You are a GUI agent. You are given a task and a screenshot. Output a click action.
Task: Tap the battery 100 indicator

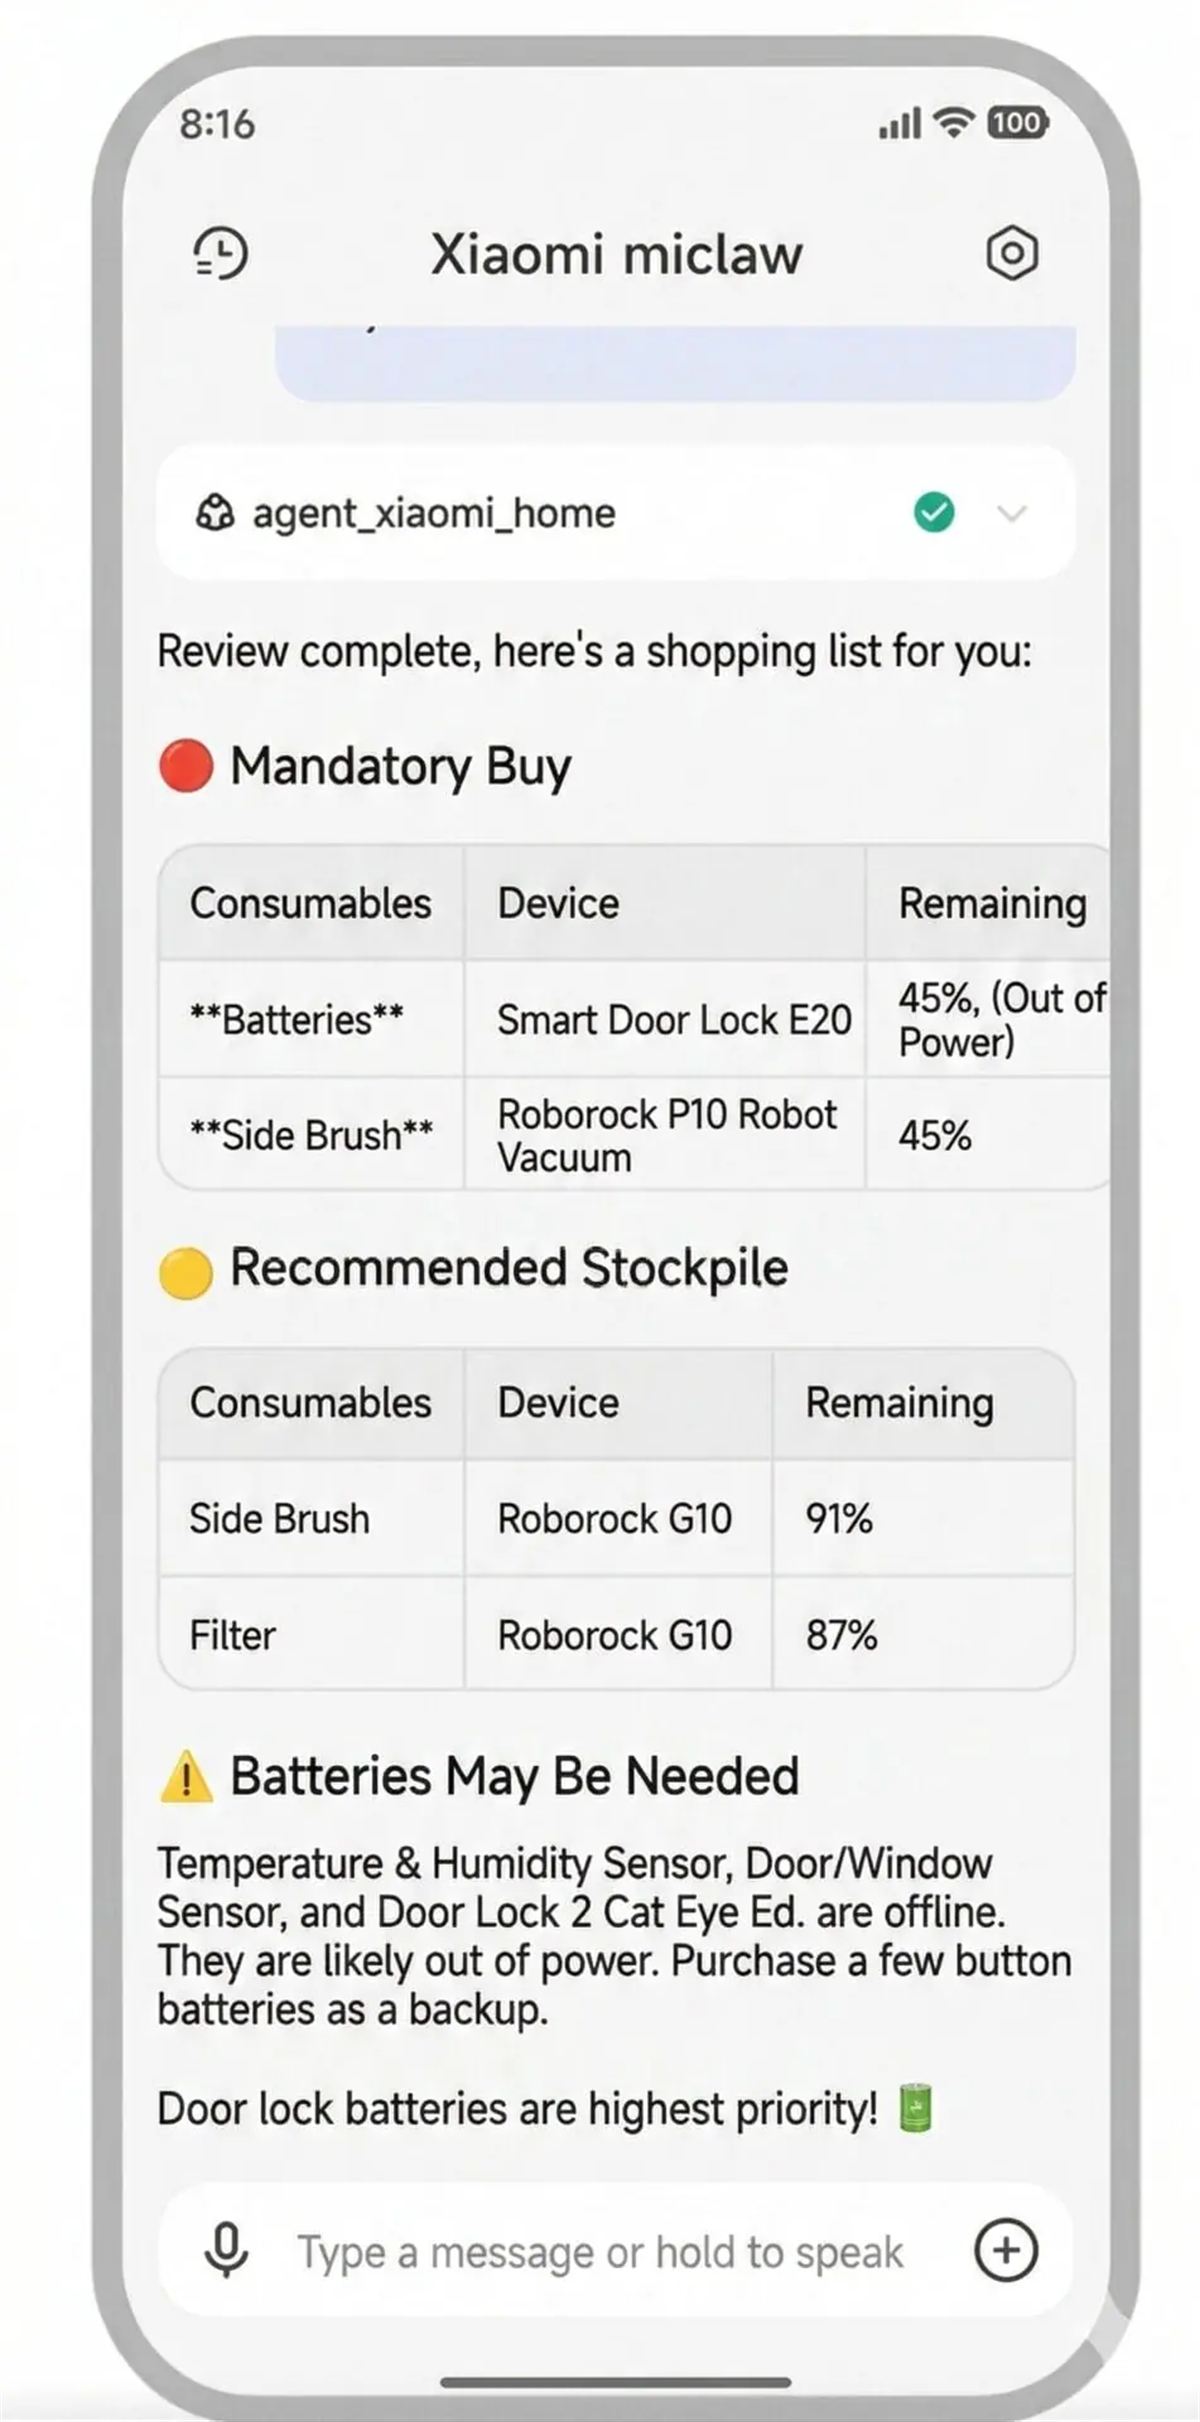tap(1018, 122)
